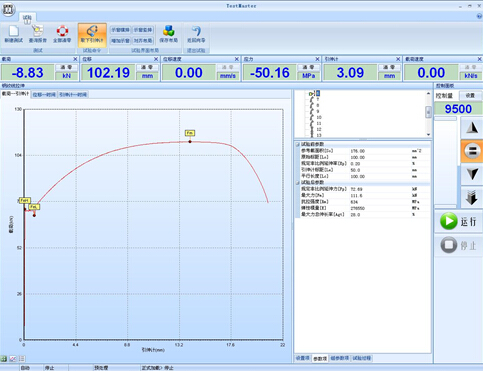
Task: Zero the stress reading above MPa
Action: pos(308,67)
